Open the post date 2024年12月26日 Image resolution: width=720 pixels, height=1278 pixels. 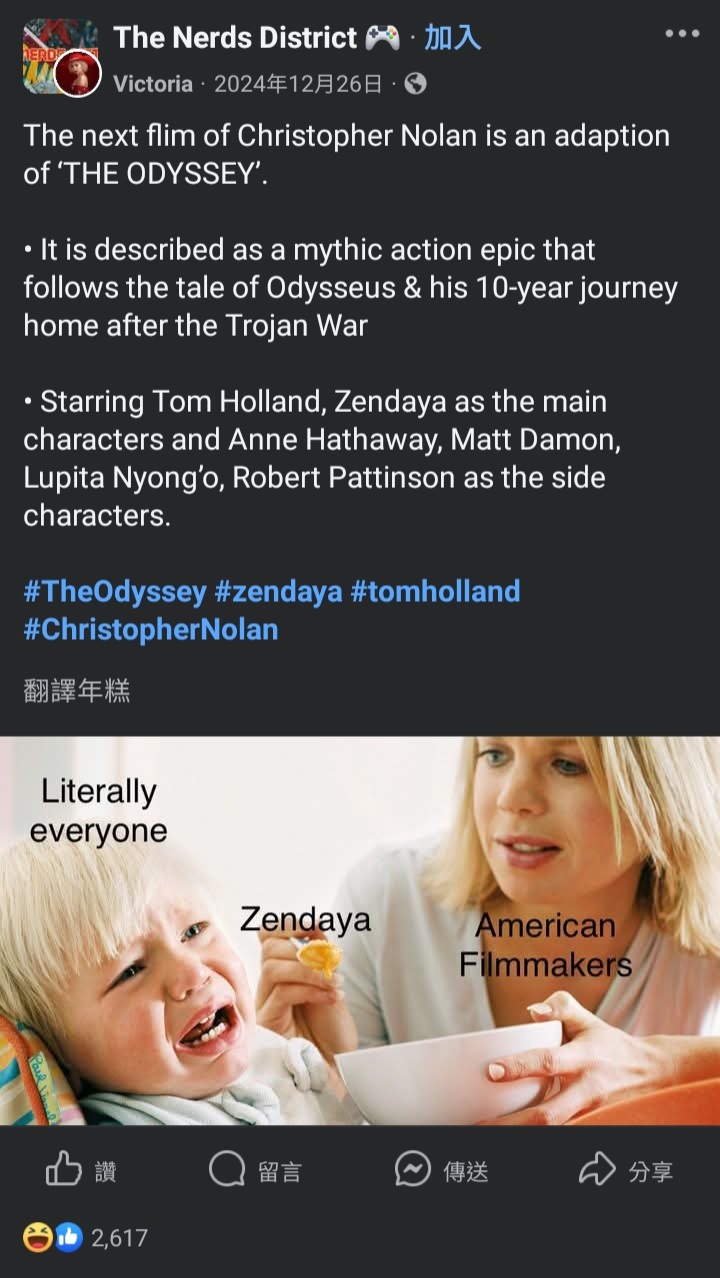click(x=298, y=84)
